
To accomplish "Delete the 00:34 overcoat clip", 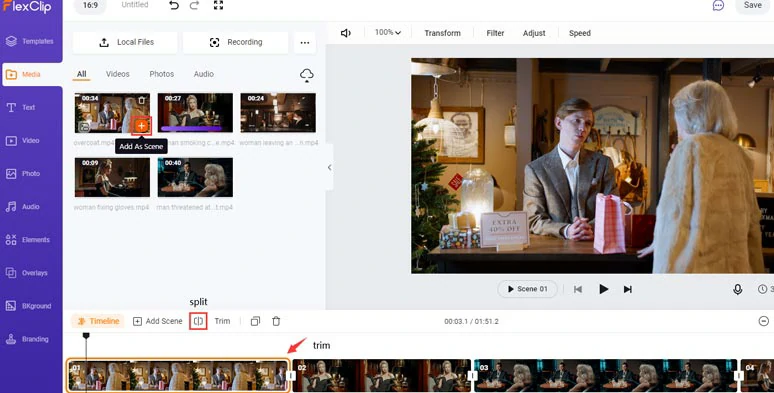I will [x=142, y=100].
